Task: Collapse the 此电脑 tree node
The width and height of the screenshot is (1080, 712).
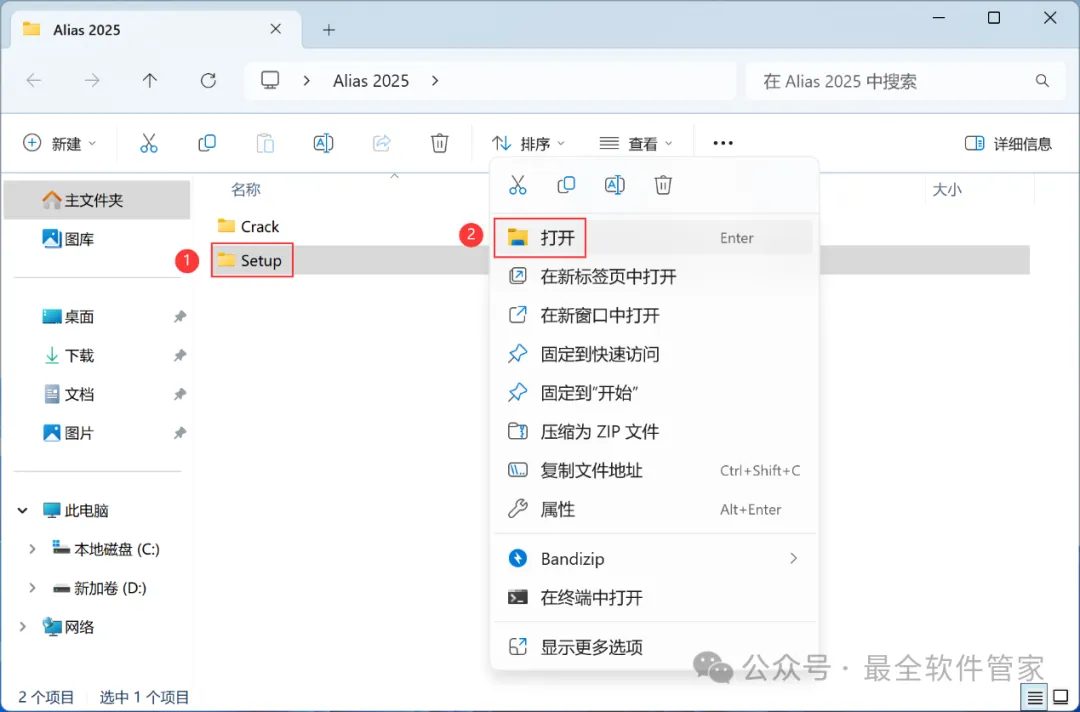Action: pos(23,510)
